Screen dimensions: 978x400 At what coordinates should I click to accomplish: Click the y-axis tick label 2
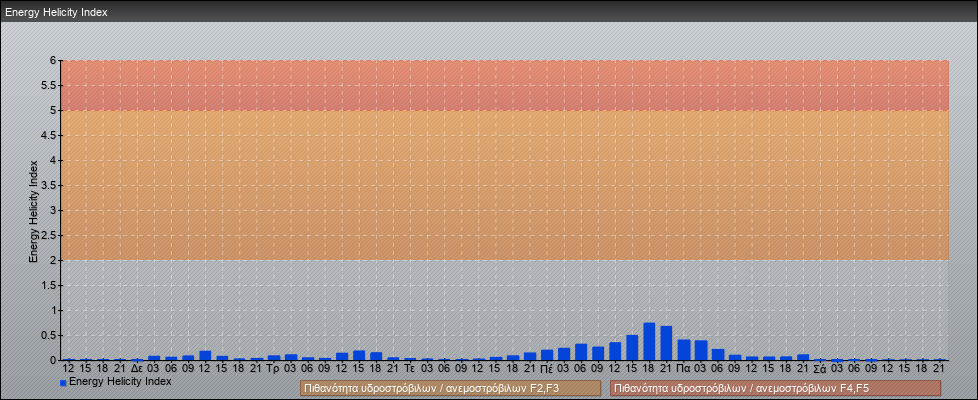tap(52, 260)
